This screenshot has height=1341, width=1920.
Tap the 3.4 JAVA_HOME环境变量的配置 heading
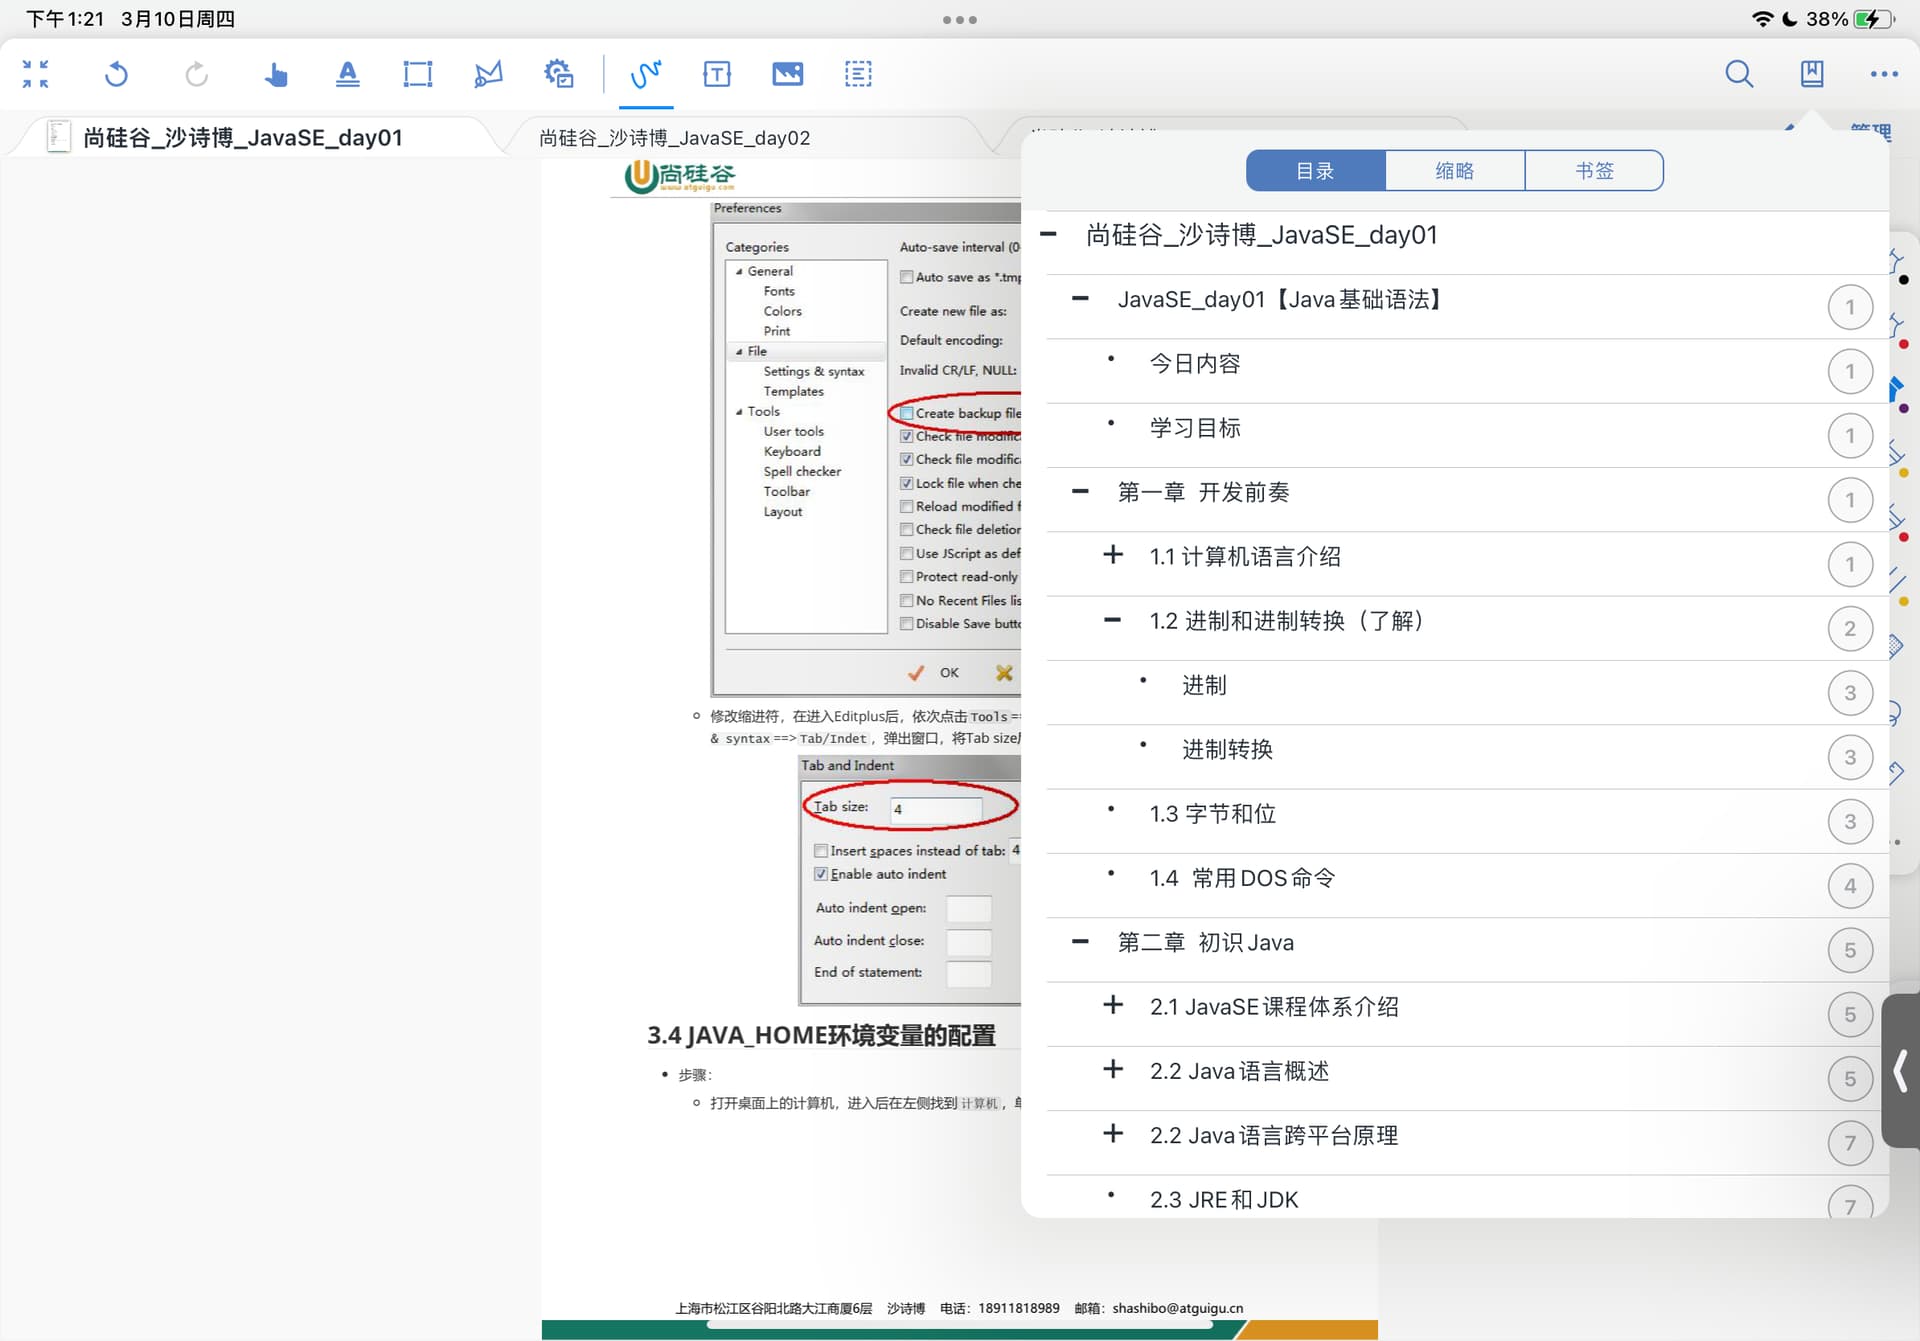pos(821,1035)
